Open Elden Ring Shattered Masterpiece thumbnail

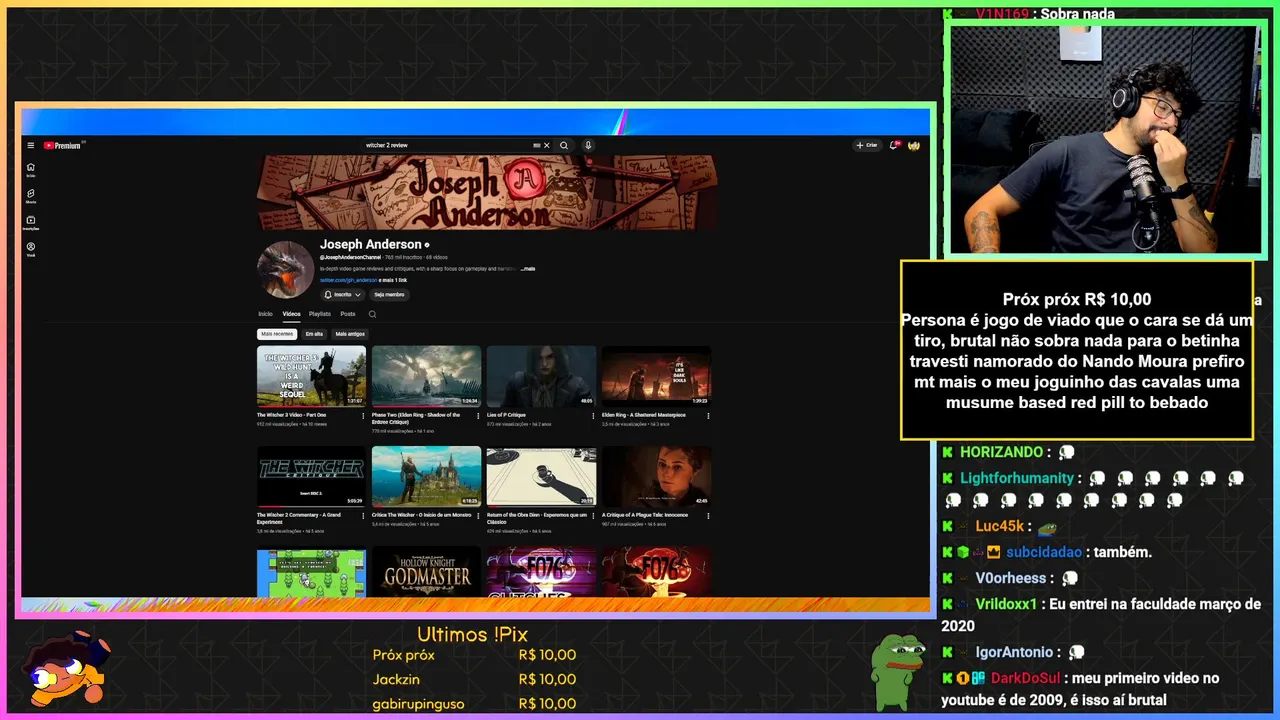pyautogui.click(x=656, y=377)
